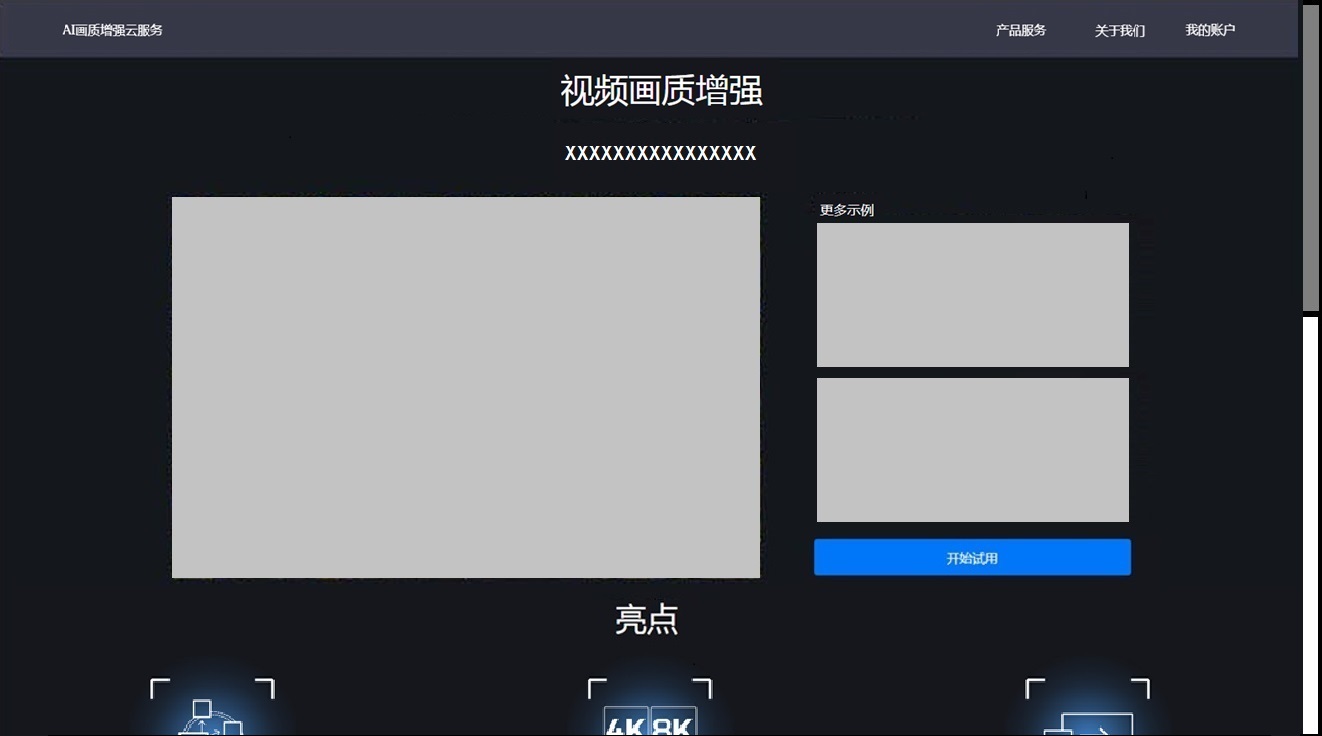Select the large main video preview
Image resolution: width=1322 pixels, height=736 pixels.
tap(466, 387)
